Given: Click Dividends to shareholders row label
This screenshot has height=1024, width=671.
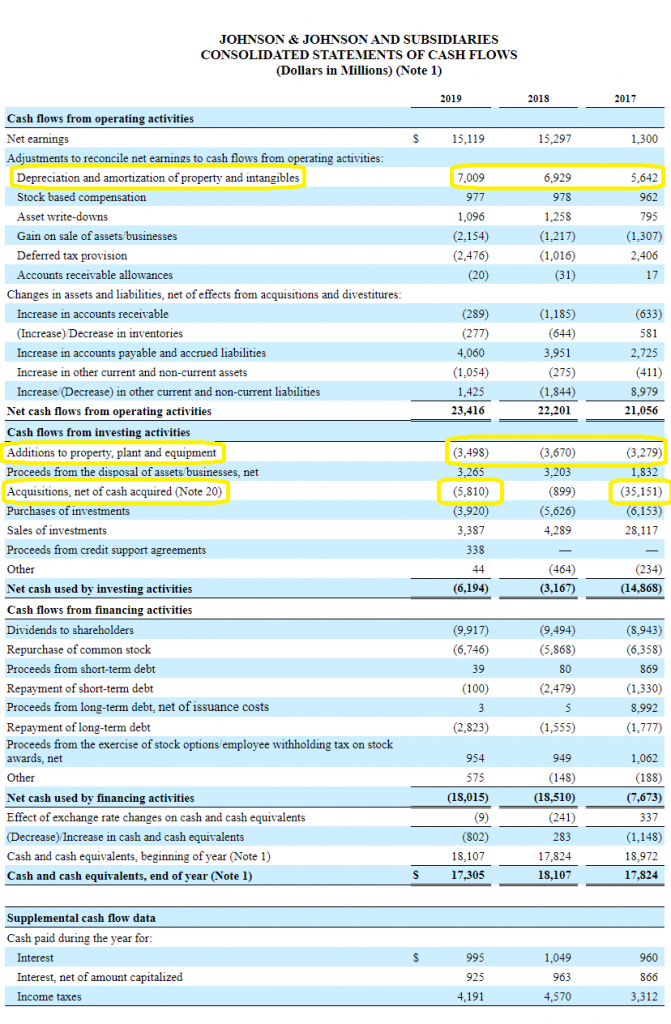Looking at the screenshot, I should (70, 630).
